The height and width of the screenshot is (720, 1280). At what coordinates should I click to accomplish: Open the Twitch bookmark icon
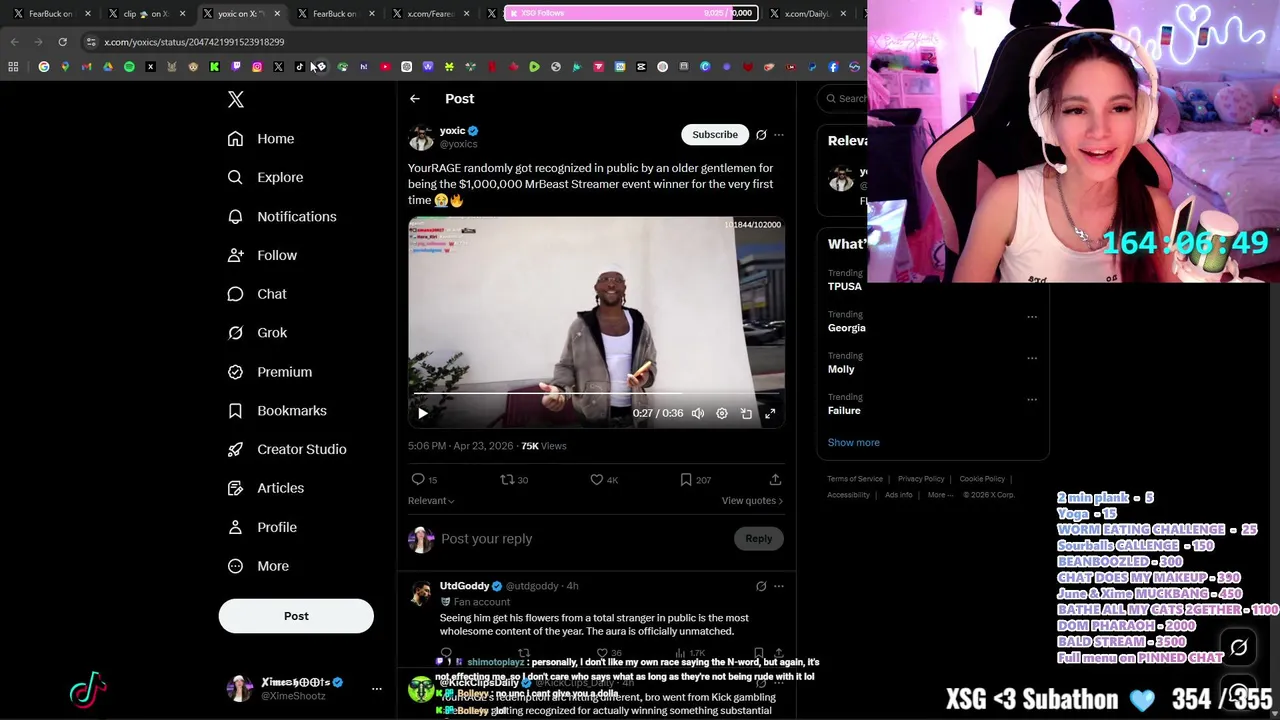236,67
